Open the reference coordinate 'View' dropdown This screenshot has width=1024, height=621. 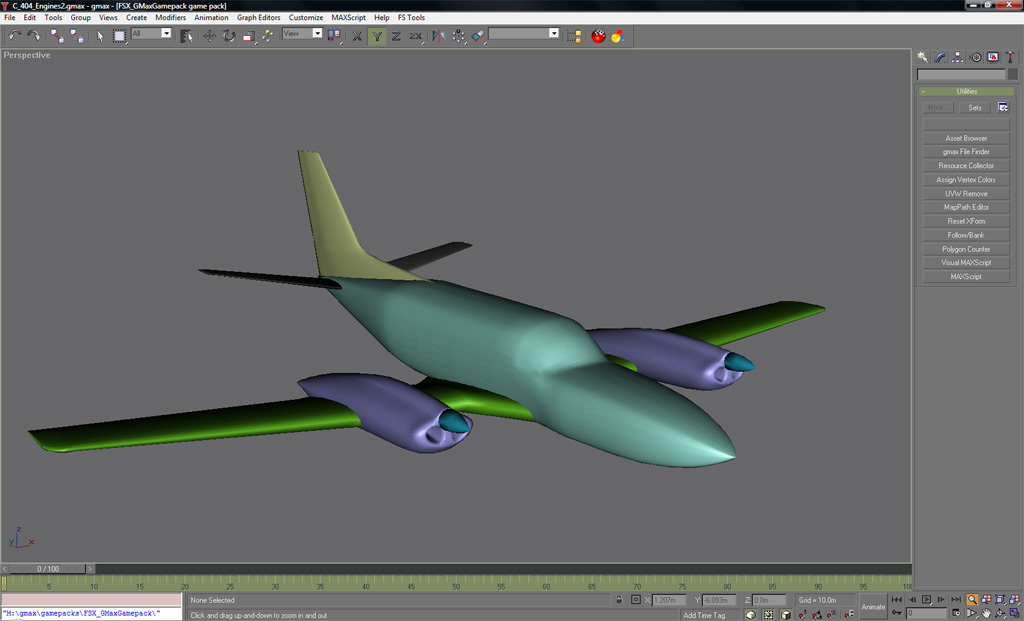303,34
